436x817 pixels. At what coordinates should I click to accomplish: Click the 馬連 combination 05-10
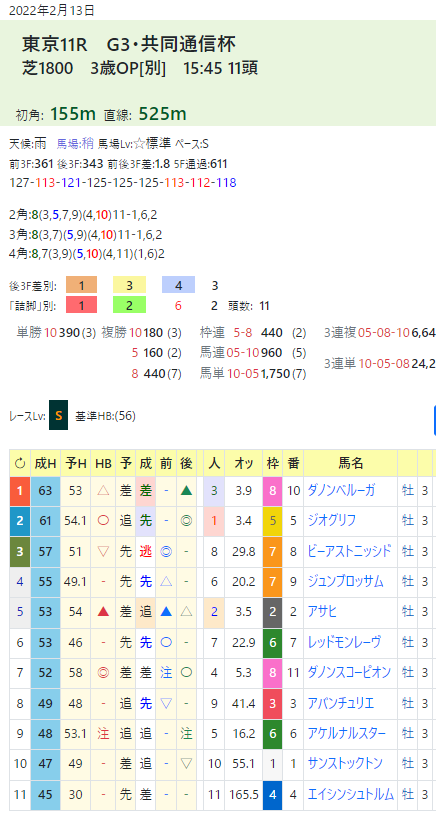click(242, 353)
